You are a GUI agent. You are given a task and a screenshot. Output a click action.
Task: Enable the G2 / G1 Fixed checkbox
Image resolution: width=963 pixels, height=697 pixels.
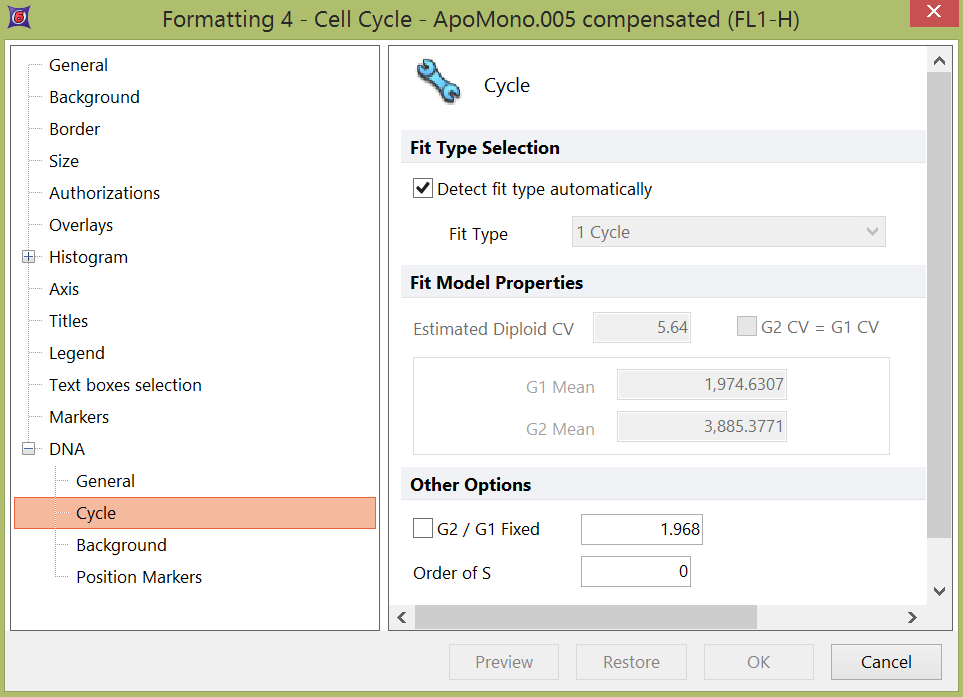(x=423, y=529)
